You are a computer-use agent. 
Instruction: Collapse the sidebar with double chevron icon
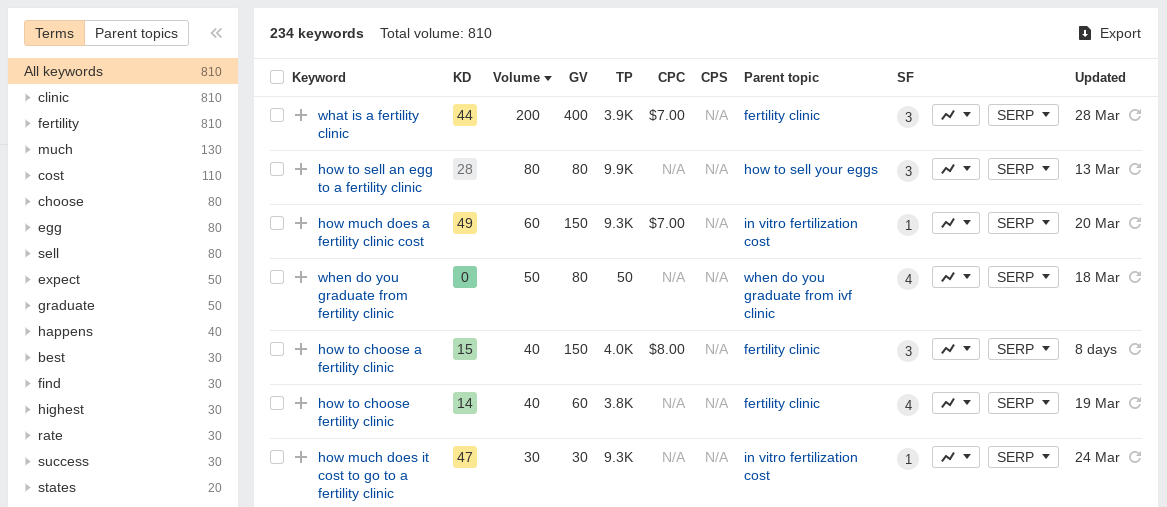[216, 33]
